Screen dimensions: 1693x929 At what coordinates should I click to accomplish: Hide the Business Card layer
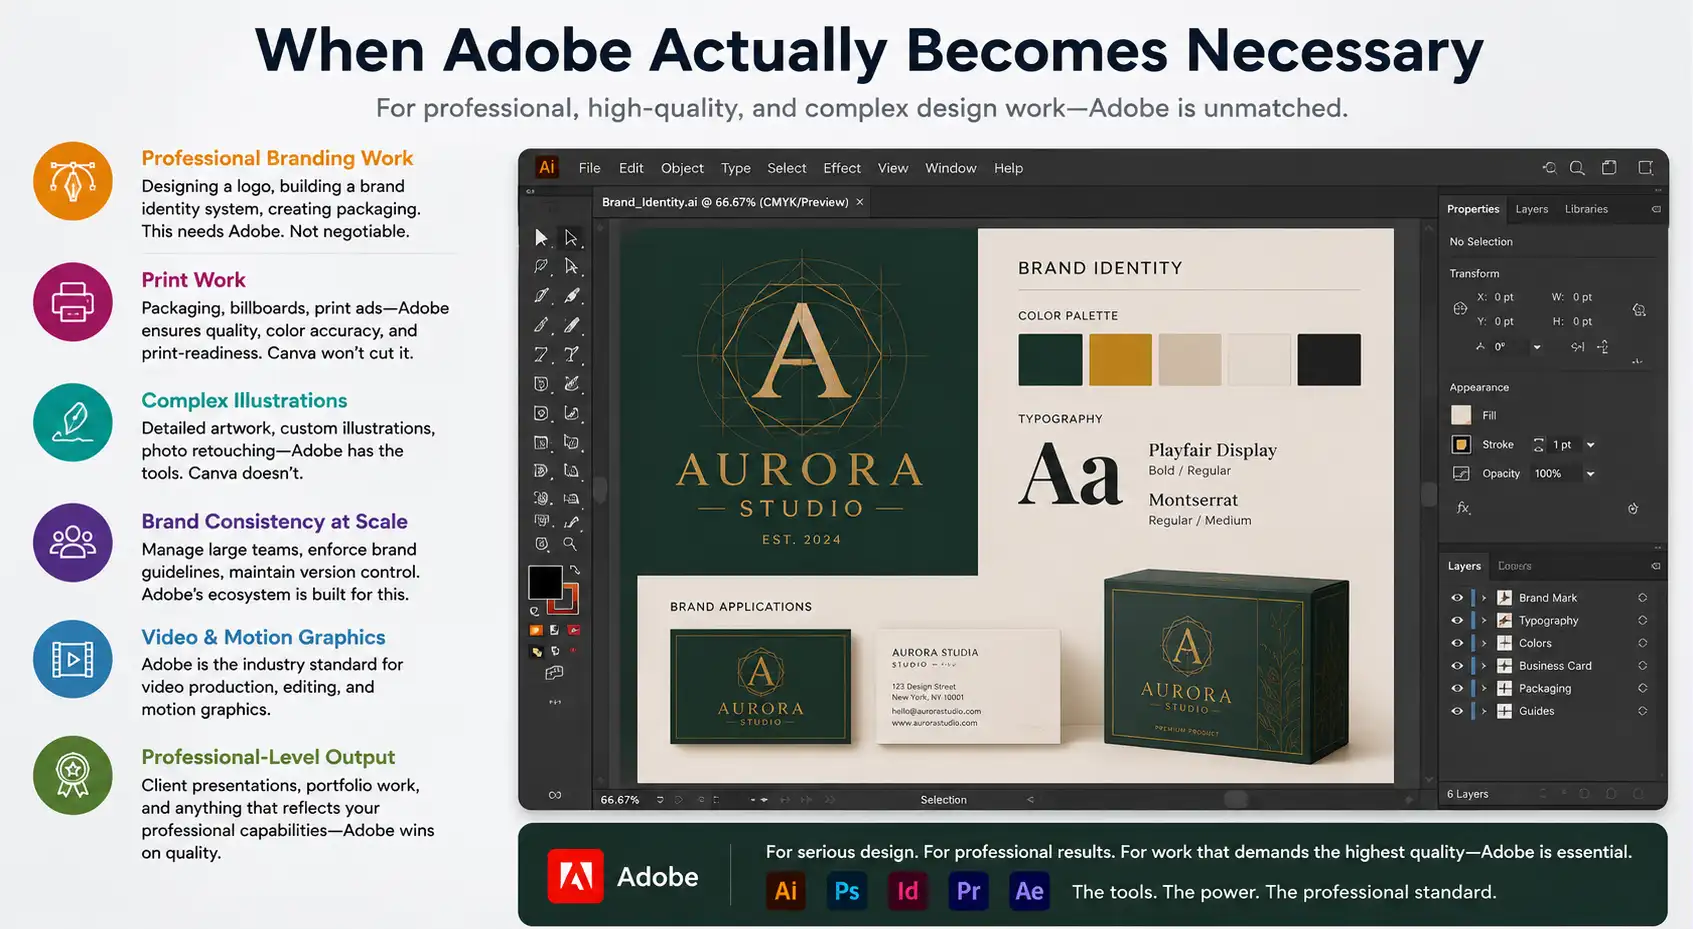click(1457, 666)
